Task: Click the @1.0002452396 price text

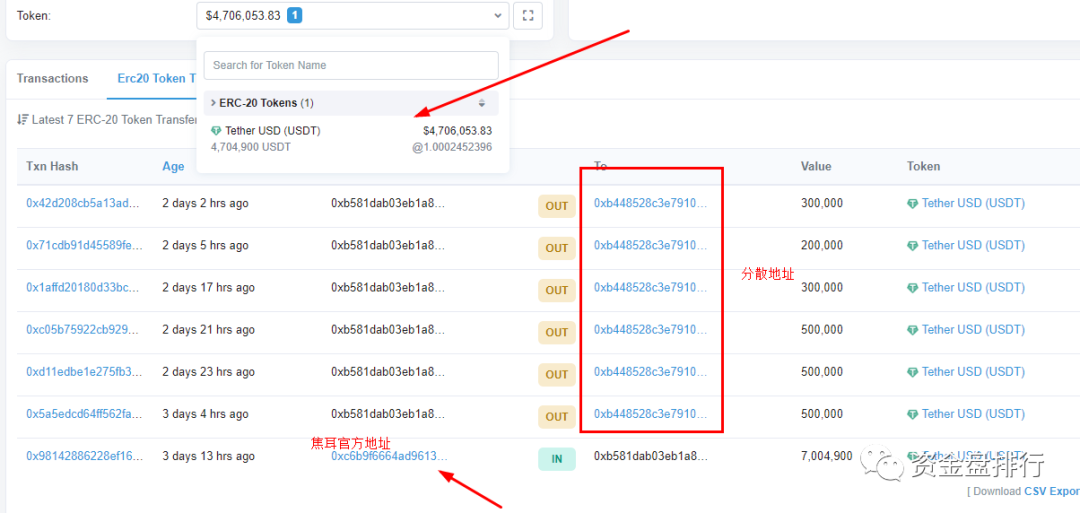Action: point(452,147)
